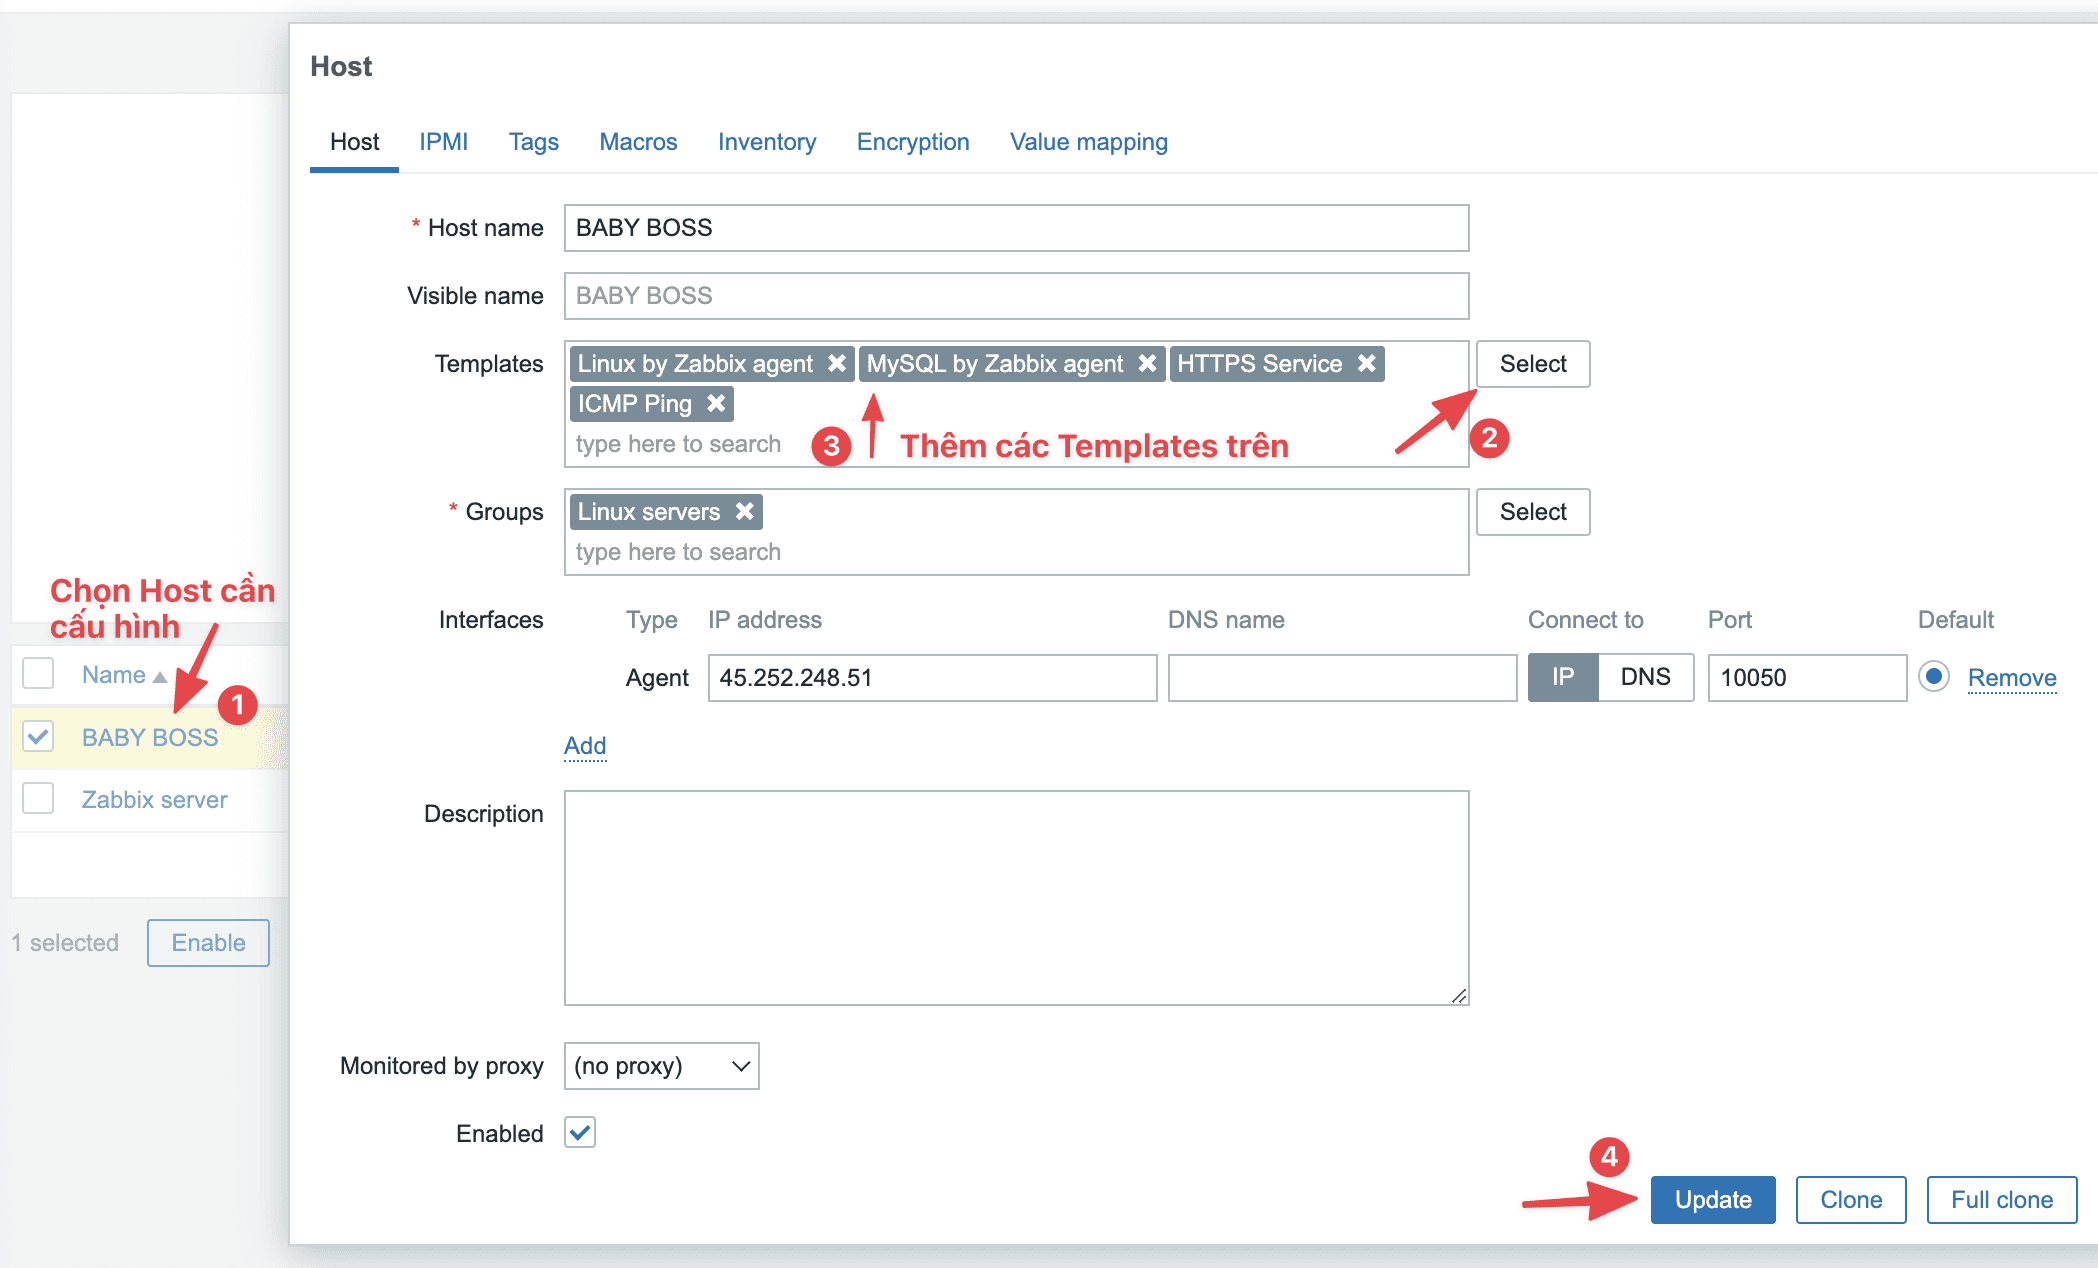This screenshot has height=1268, width=2098.
Task: Click the Linux by Zabbix agent tag text
Action: click(695, 364)
